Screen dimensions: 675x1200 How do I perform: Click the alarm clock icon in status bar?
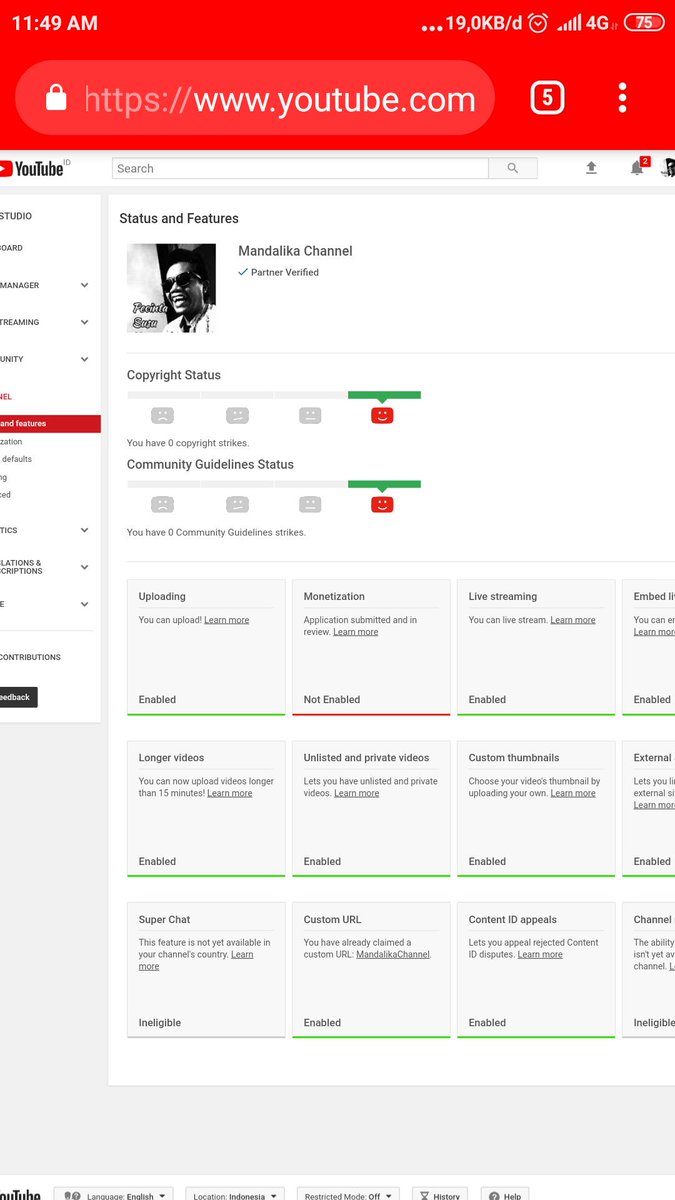538,23
